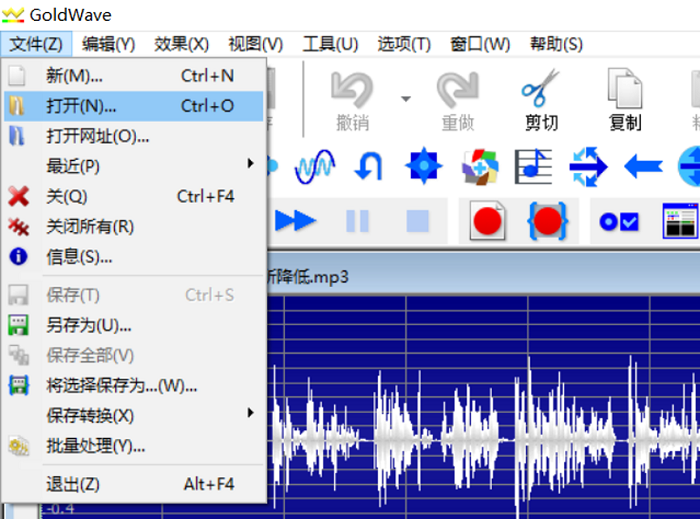Click the 复制 copy toolbar button
Image resolution: width=700 pixels, height=519 pixels.
[625, 100]
